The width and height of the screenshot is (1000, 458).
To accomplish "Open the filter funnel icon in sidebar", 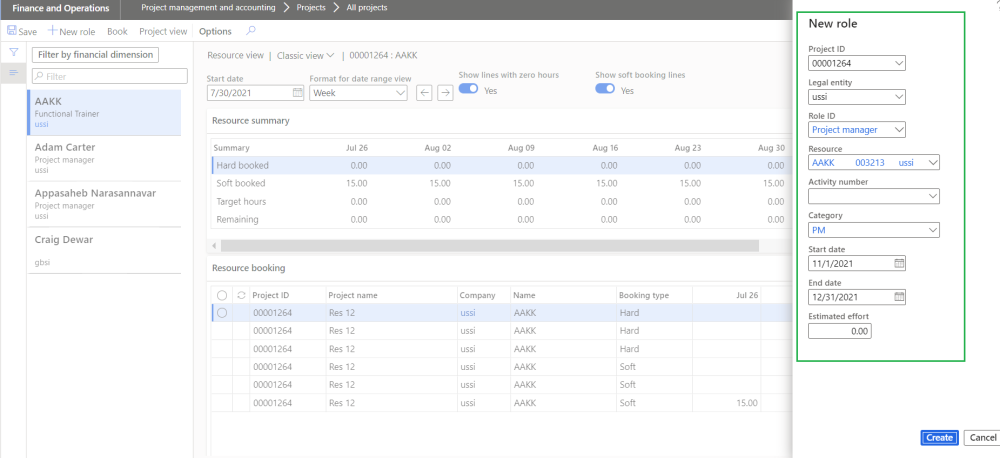I will [14, 52].
